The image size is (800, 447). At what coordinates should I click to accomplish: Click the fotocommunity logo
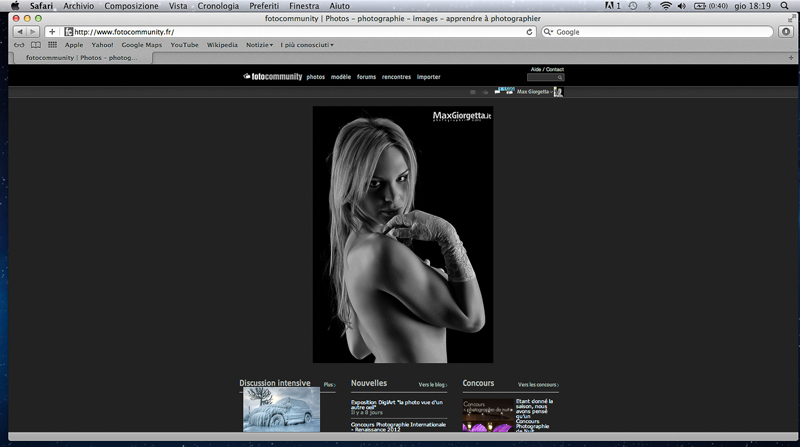tap(273, 77)
